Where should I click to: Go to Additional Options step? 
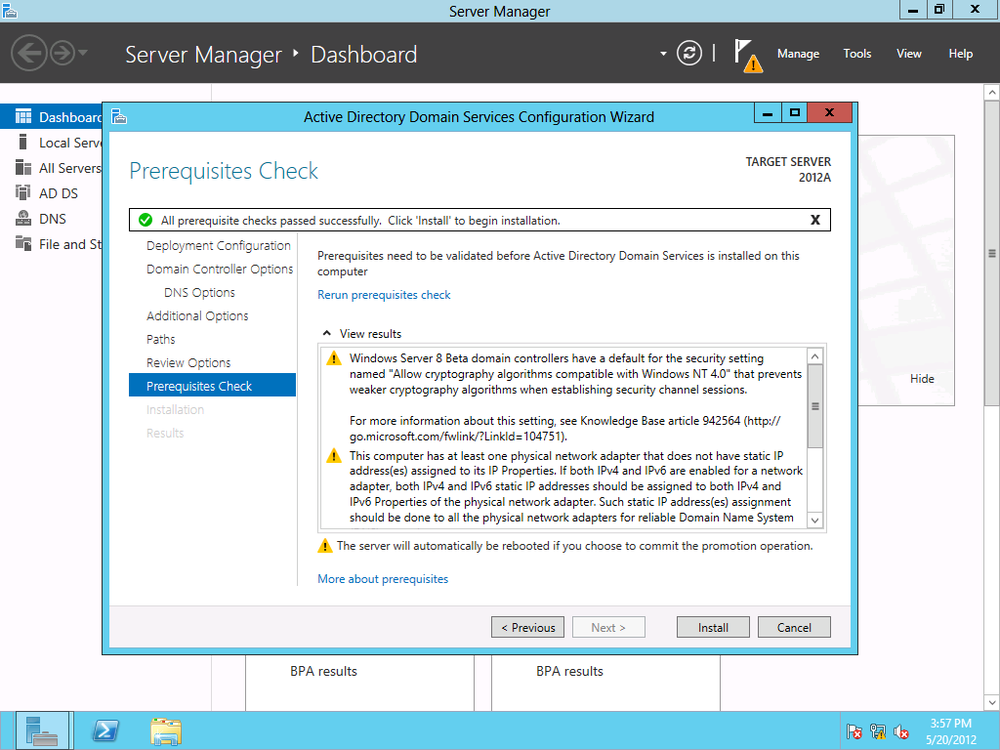197,316
